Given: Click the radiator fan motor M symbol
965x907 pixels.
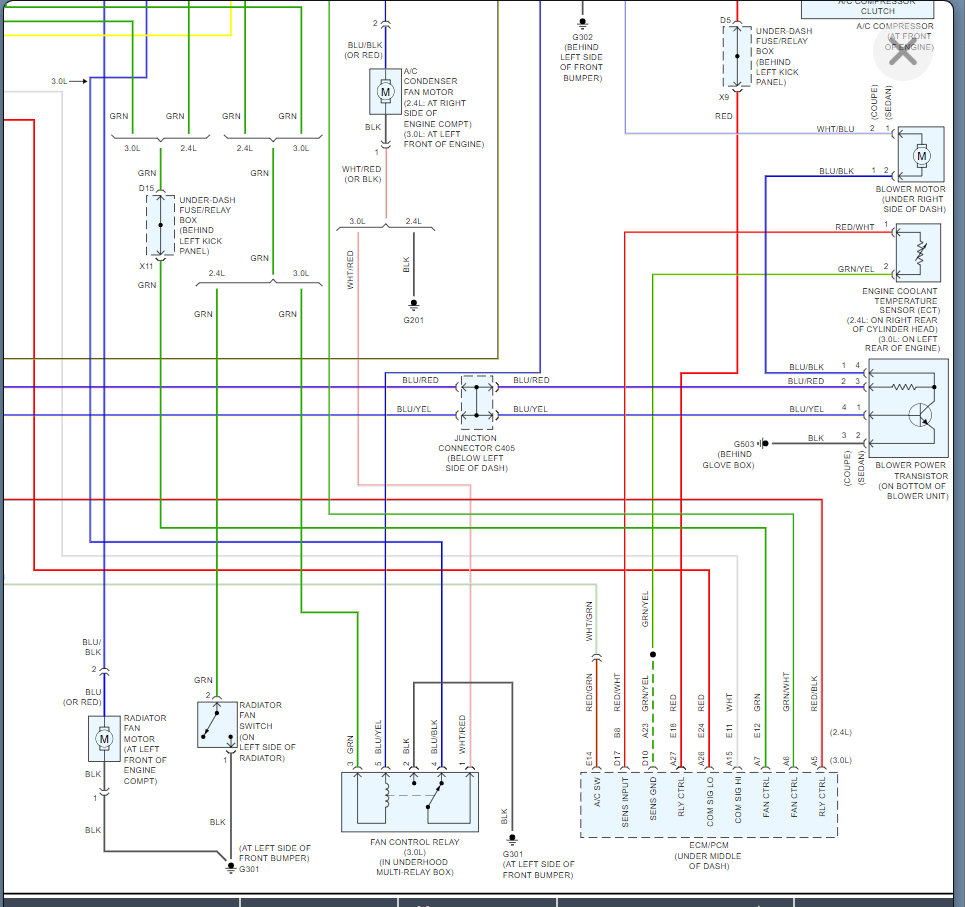Looking at the screenshot, I should pyautogui.click(x=104, y=738).
